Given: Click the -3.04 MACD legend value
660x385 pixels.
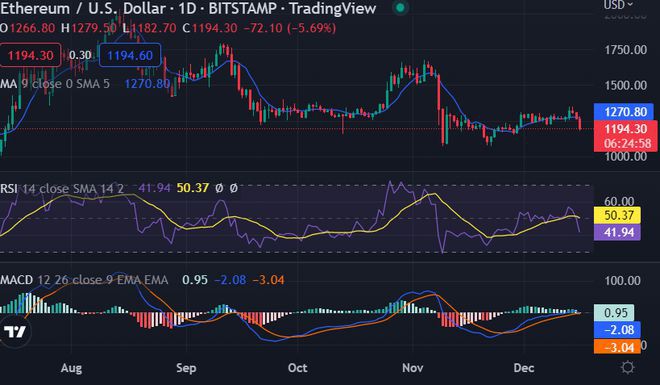Looking at the screenshot, I should point(269,280).
